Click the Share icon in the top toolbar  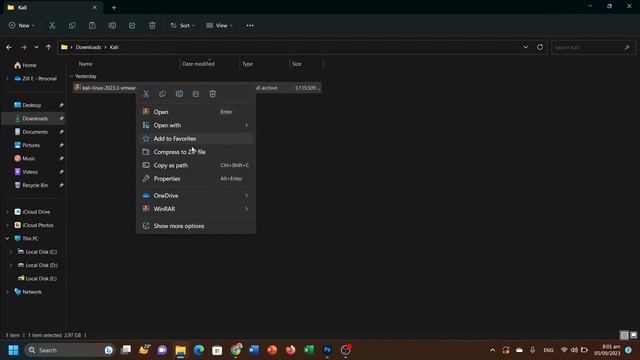tap(132, 25)
